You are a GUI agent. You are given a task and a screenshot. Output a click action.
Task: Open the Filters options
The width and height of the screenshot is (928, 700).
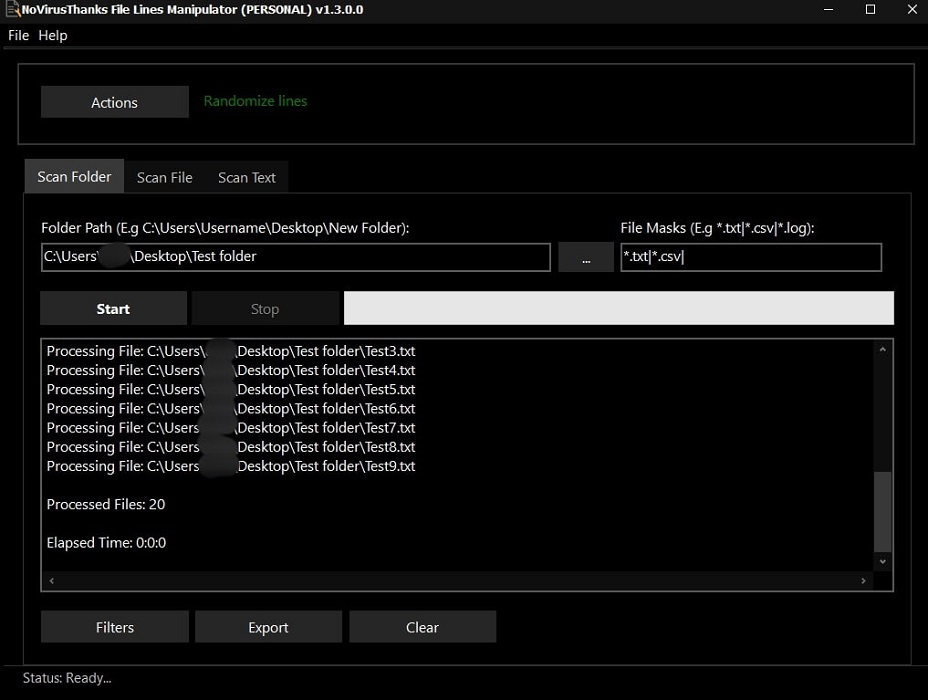(x=114, y=627)
